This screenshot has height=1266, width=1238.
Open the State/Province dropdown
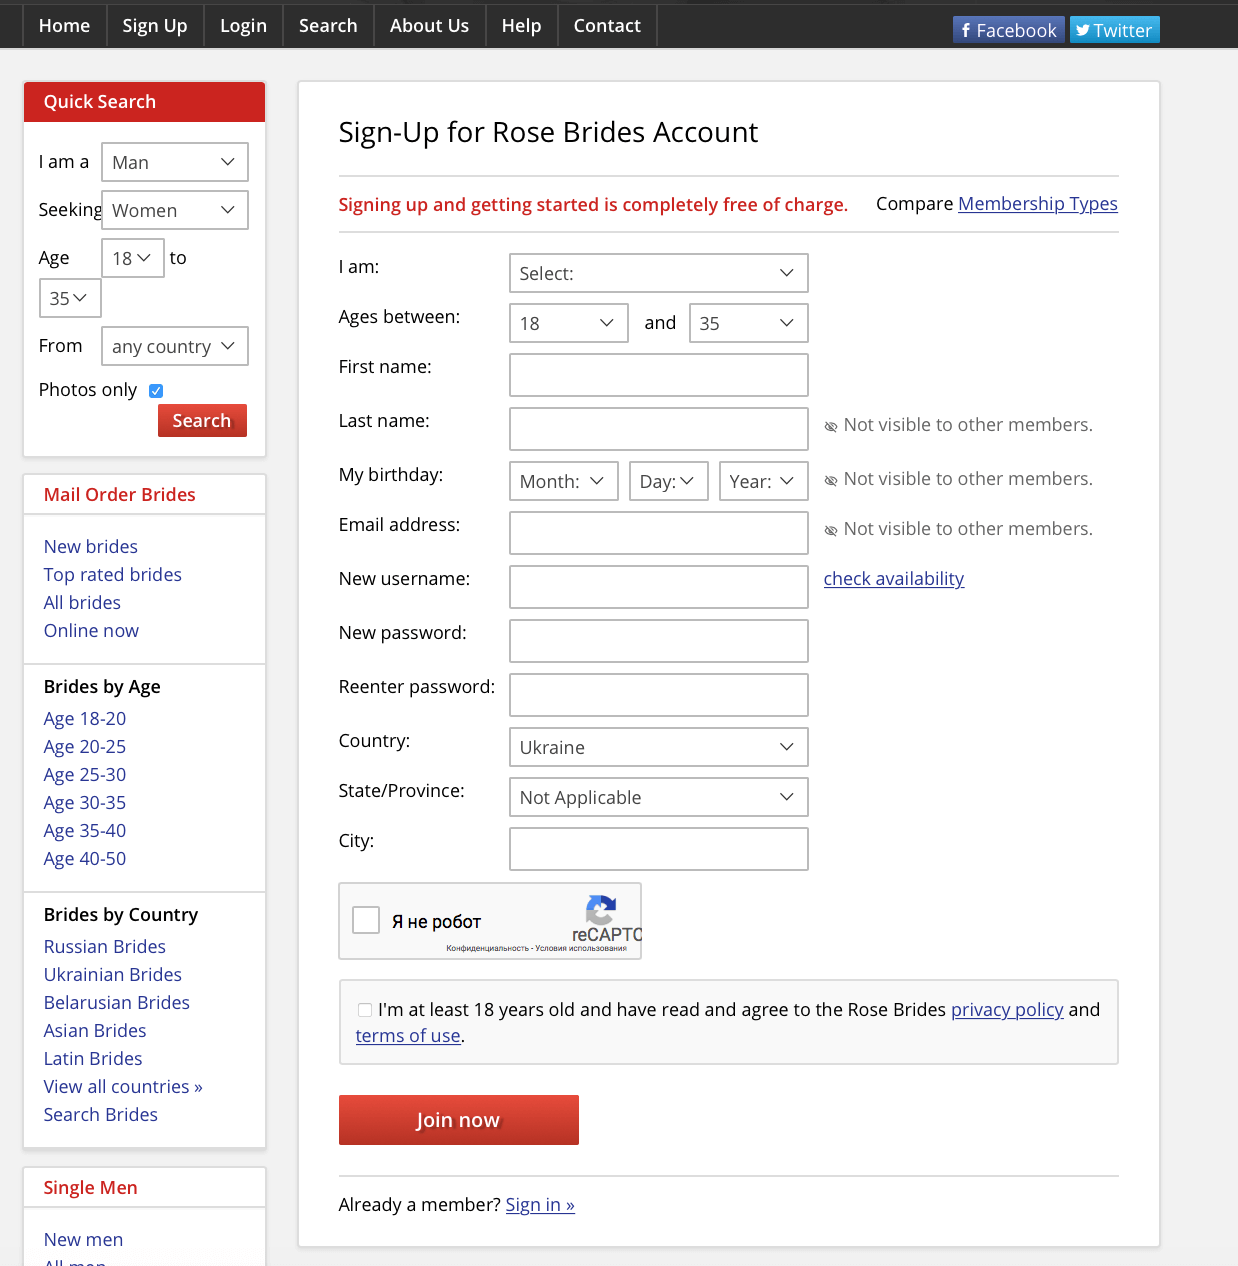(659, 797)
